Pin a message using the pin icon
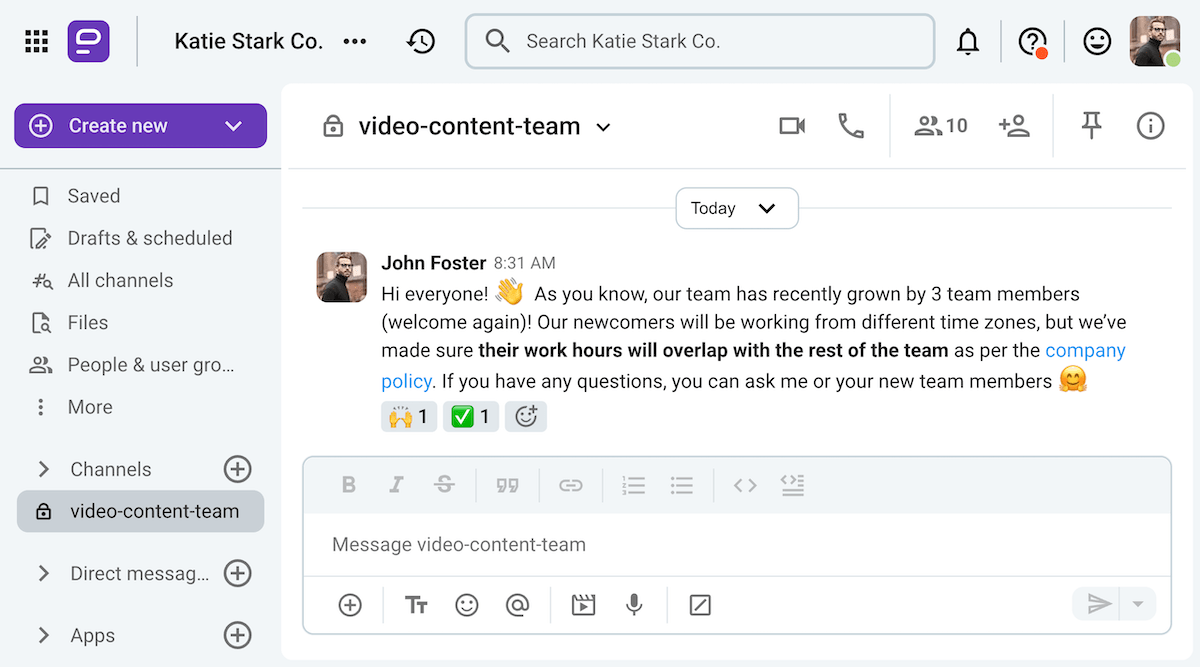 pyautogui.click(x=1091, y=126)
